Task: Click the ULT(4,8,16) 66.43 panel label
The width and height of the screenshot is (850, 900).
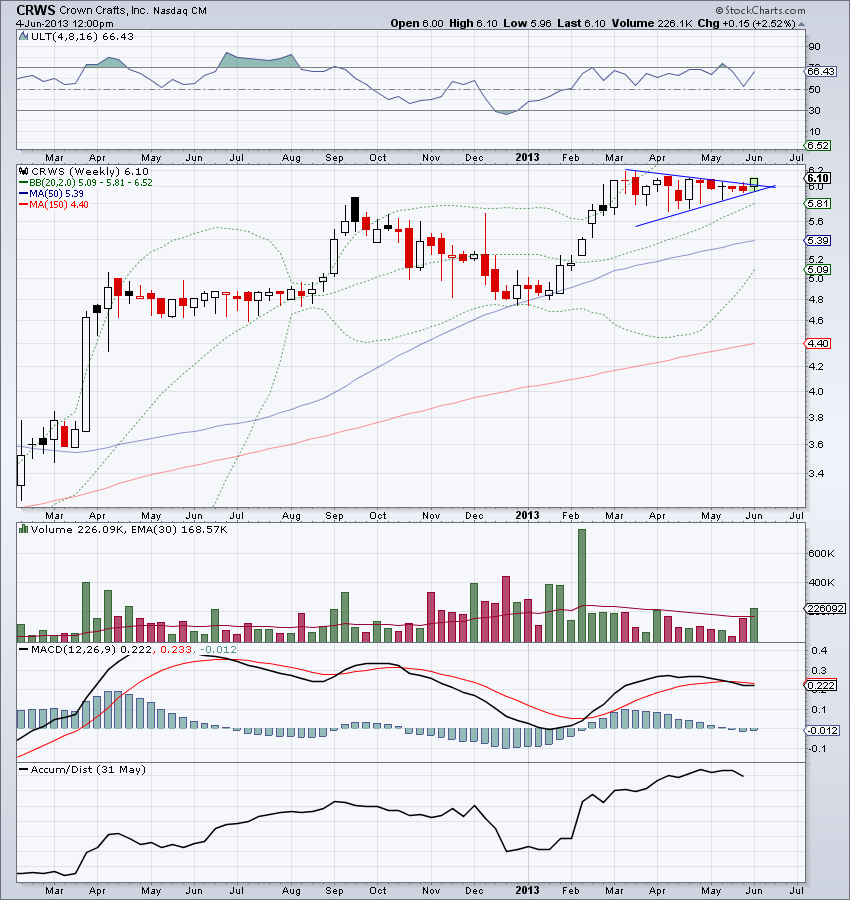Action: click(82, 36)
